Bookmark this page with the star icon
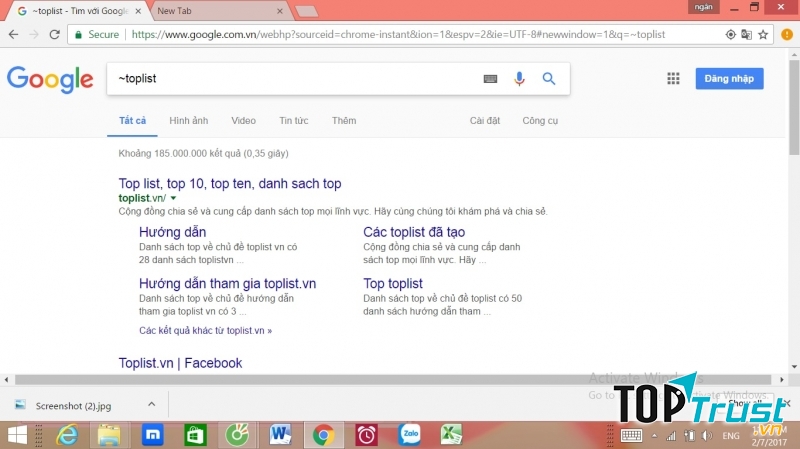This screenshot has height=449, width=800. click(x=764, y=34)
